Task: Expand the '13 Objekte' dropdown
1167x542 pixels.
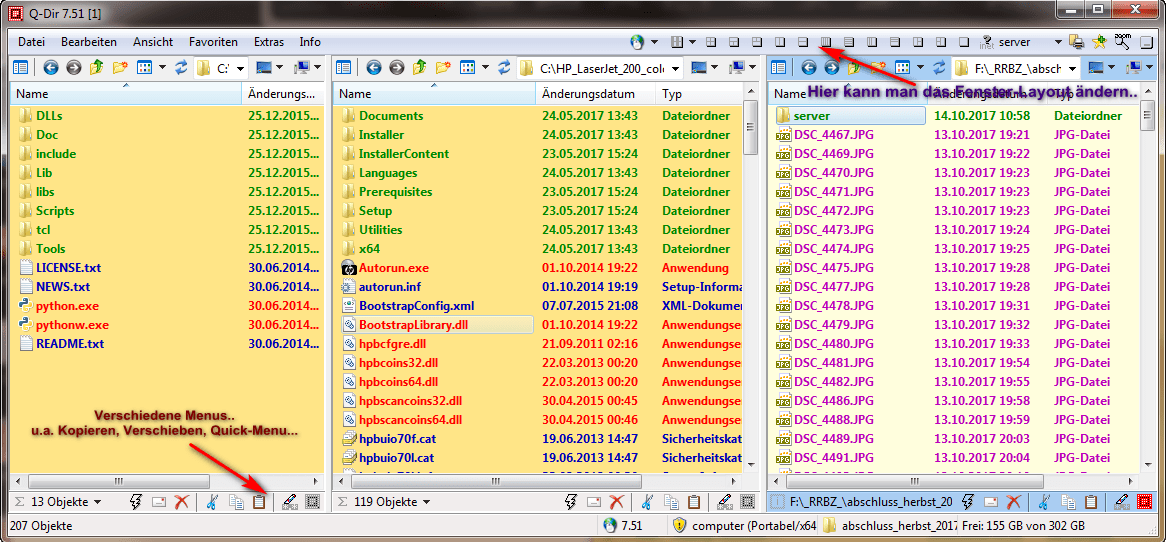Action: (x=97, y=502)
